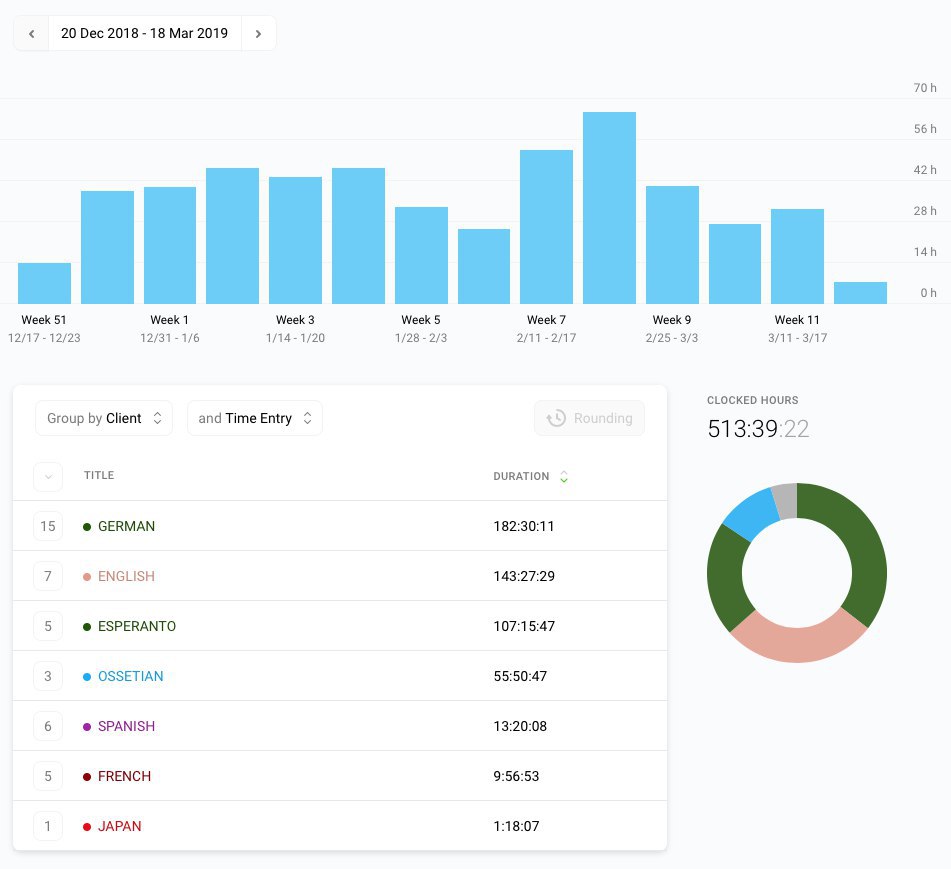
Task: Select the GERMAN client name
Action: [x=126, y=526]
